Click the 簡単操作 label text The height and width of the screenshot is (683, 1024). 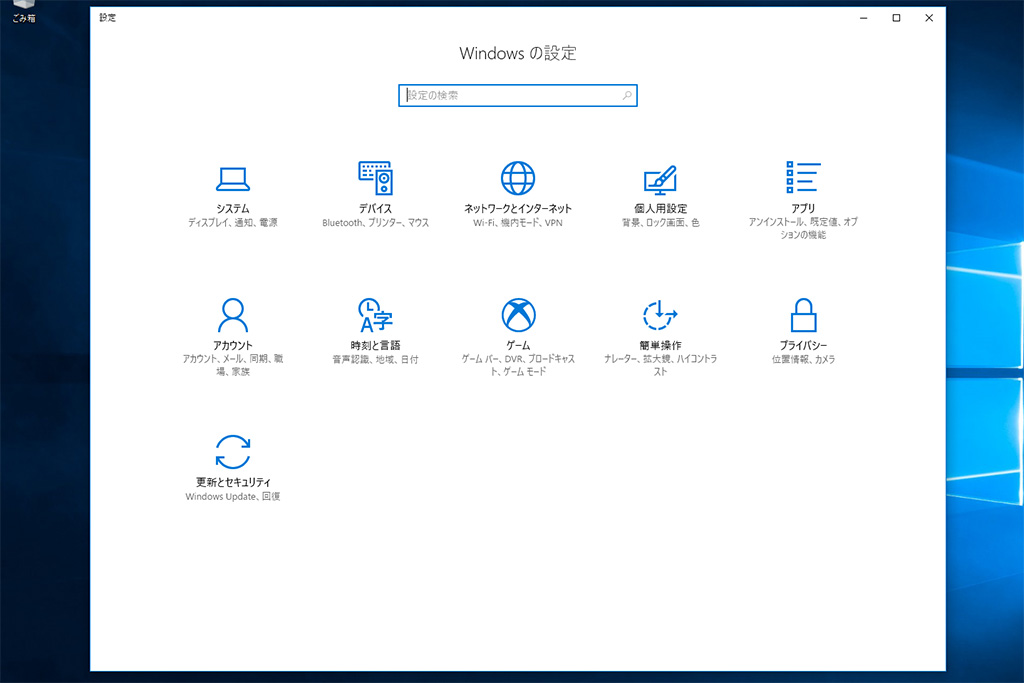(660, 345)
